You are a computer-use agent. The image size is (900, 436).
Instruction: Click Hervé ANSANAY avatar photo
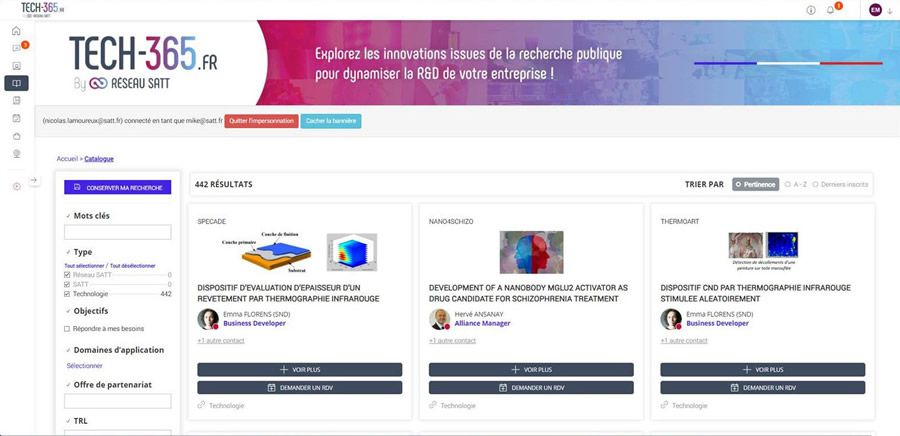point(439,319)
